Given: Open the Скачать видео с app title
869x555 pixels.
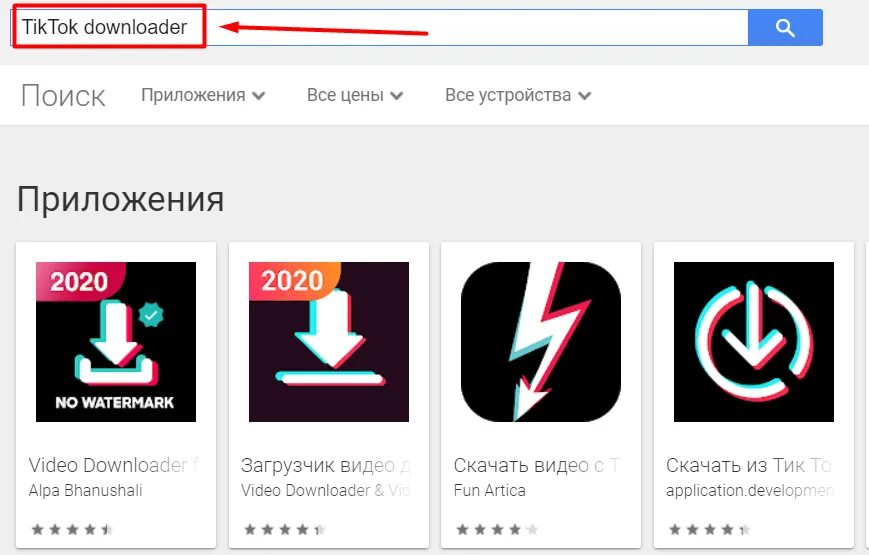Looking at the screenshot, I should (x=539, y=465).
